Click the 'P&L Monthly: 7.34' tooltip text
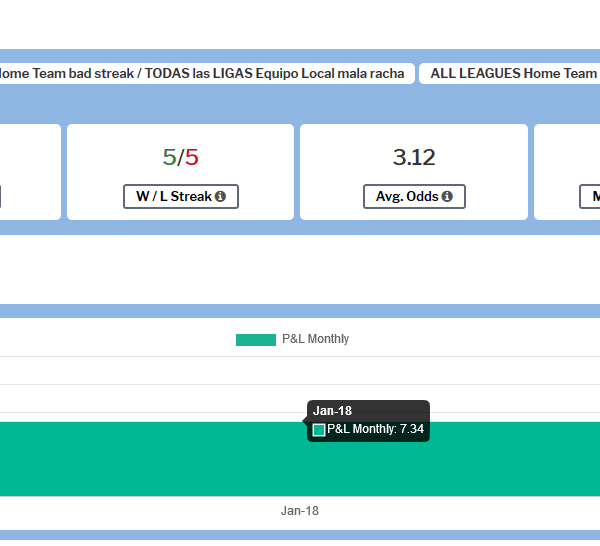This screenshot has width=600, height=546. point(375,429)
